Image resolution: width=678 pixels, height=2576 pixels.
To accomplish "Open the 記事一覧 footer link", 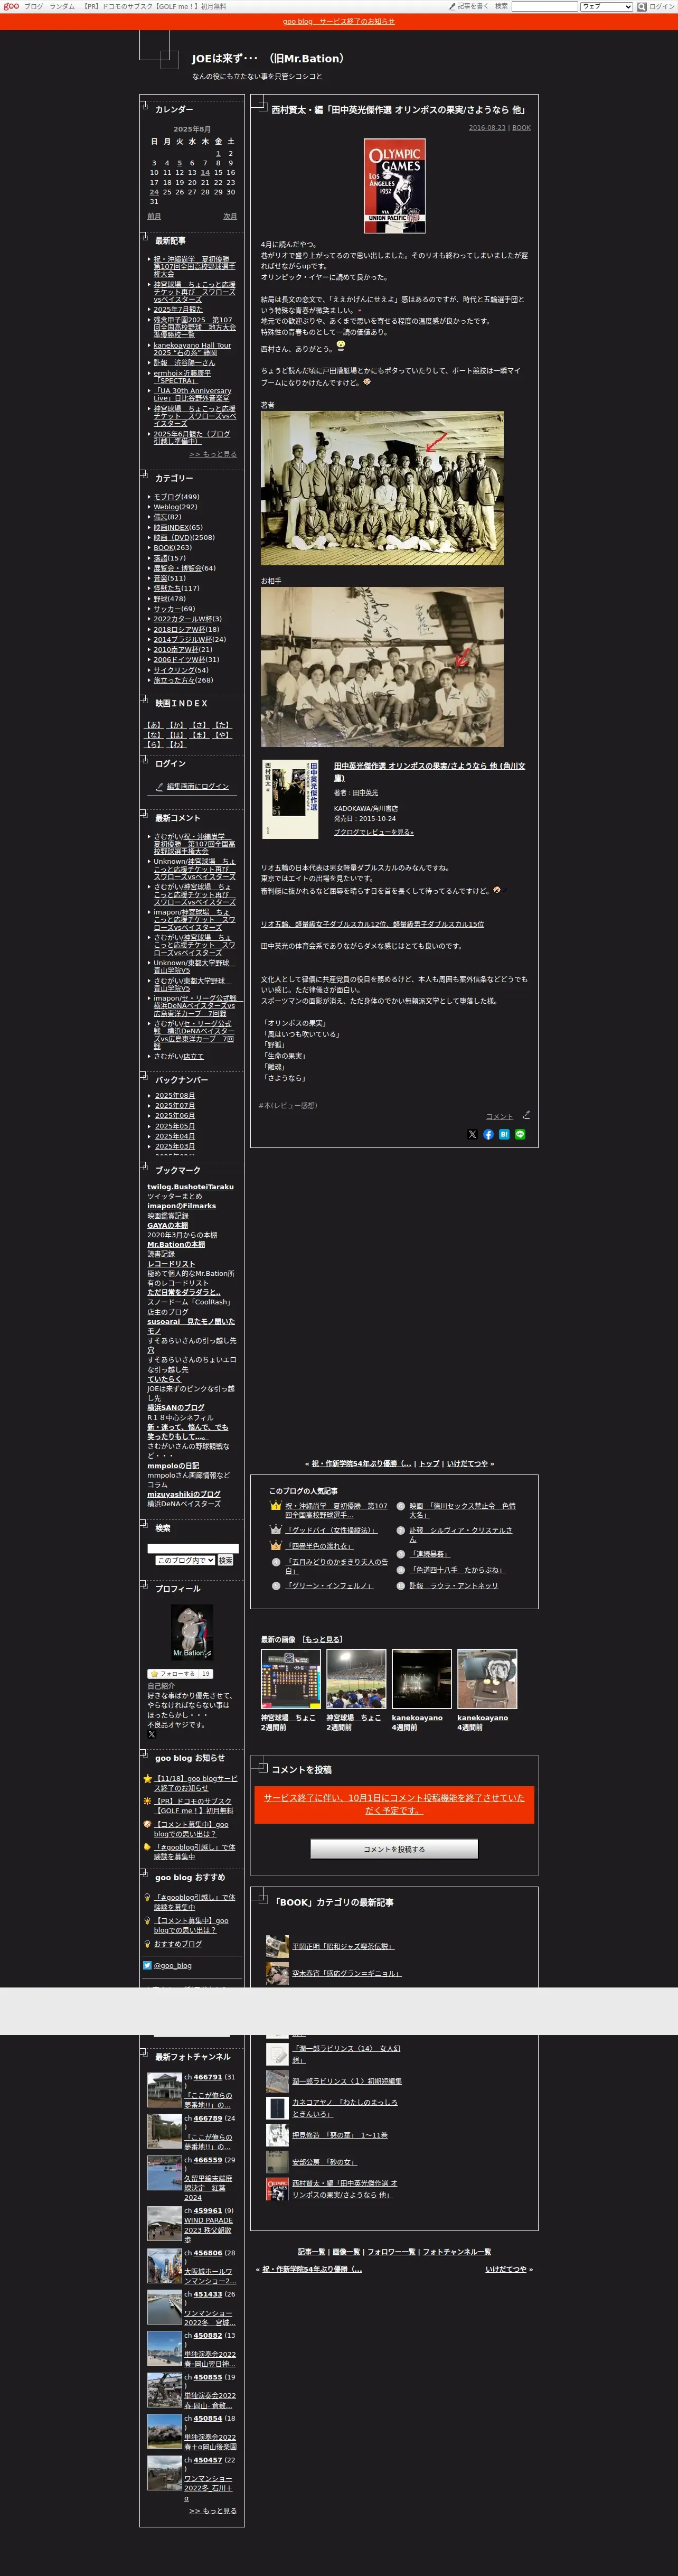I will [311, 2251].
